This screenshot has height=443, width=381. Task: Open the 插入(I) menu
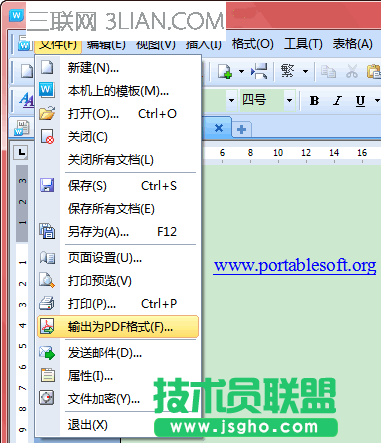[x=203, y=44]
